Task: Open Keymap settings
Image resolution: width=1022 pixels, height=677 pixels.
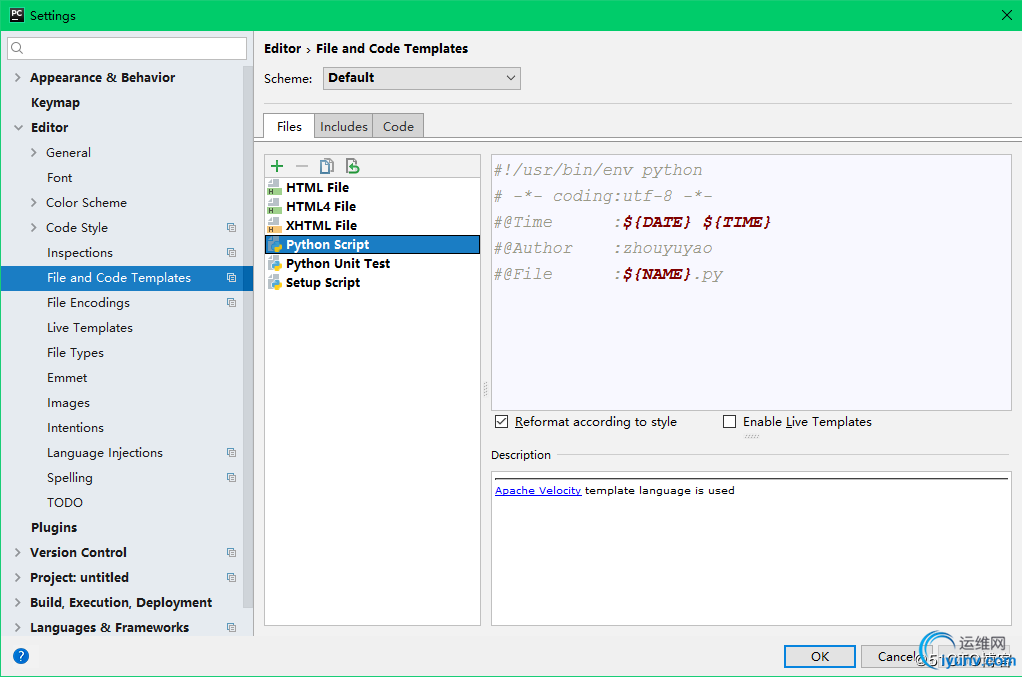Action: coord(55,103)
